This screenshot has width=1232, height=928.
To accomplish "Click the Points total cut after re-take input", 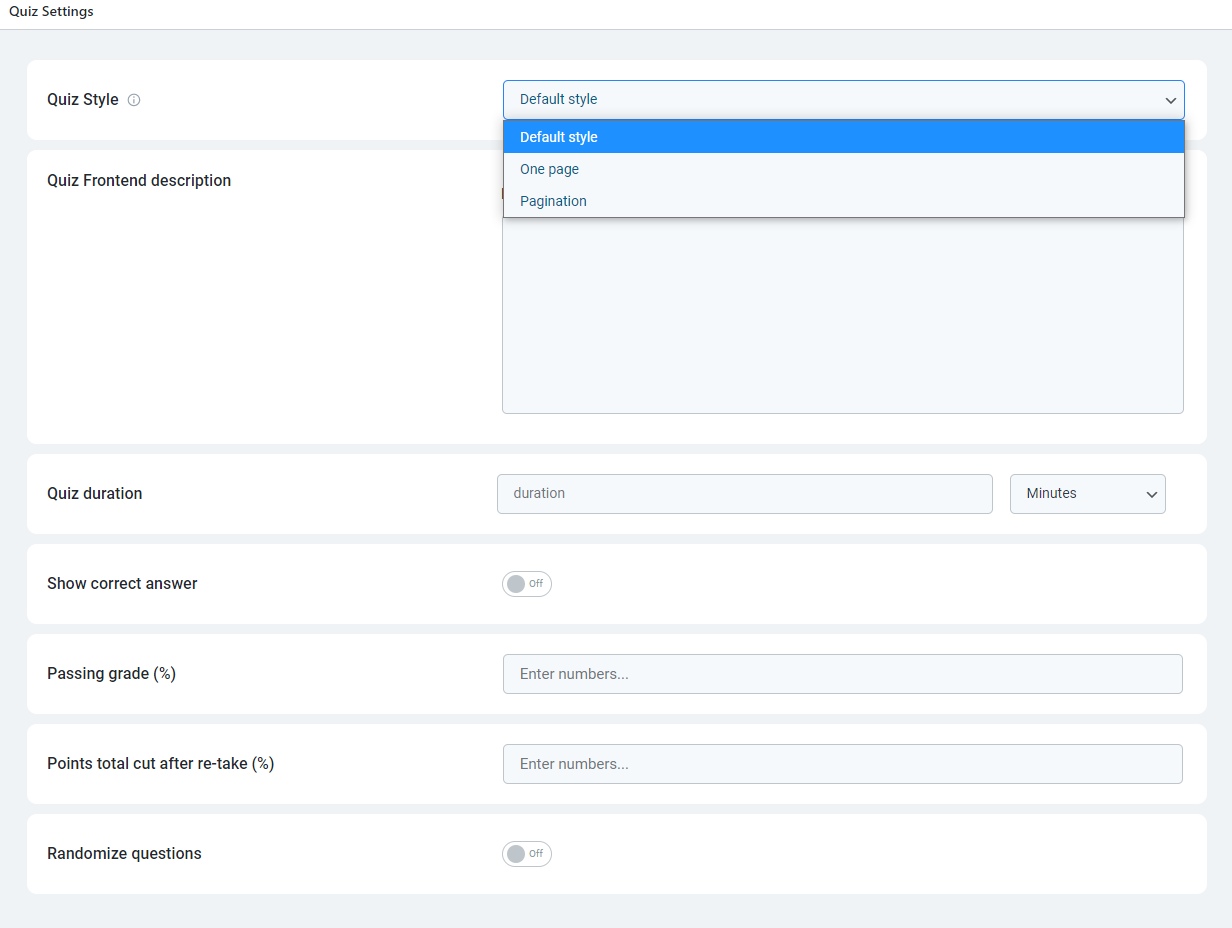I will 843,764.
